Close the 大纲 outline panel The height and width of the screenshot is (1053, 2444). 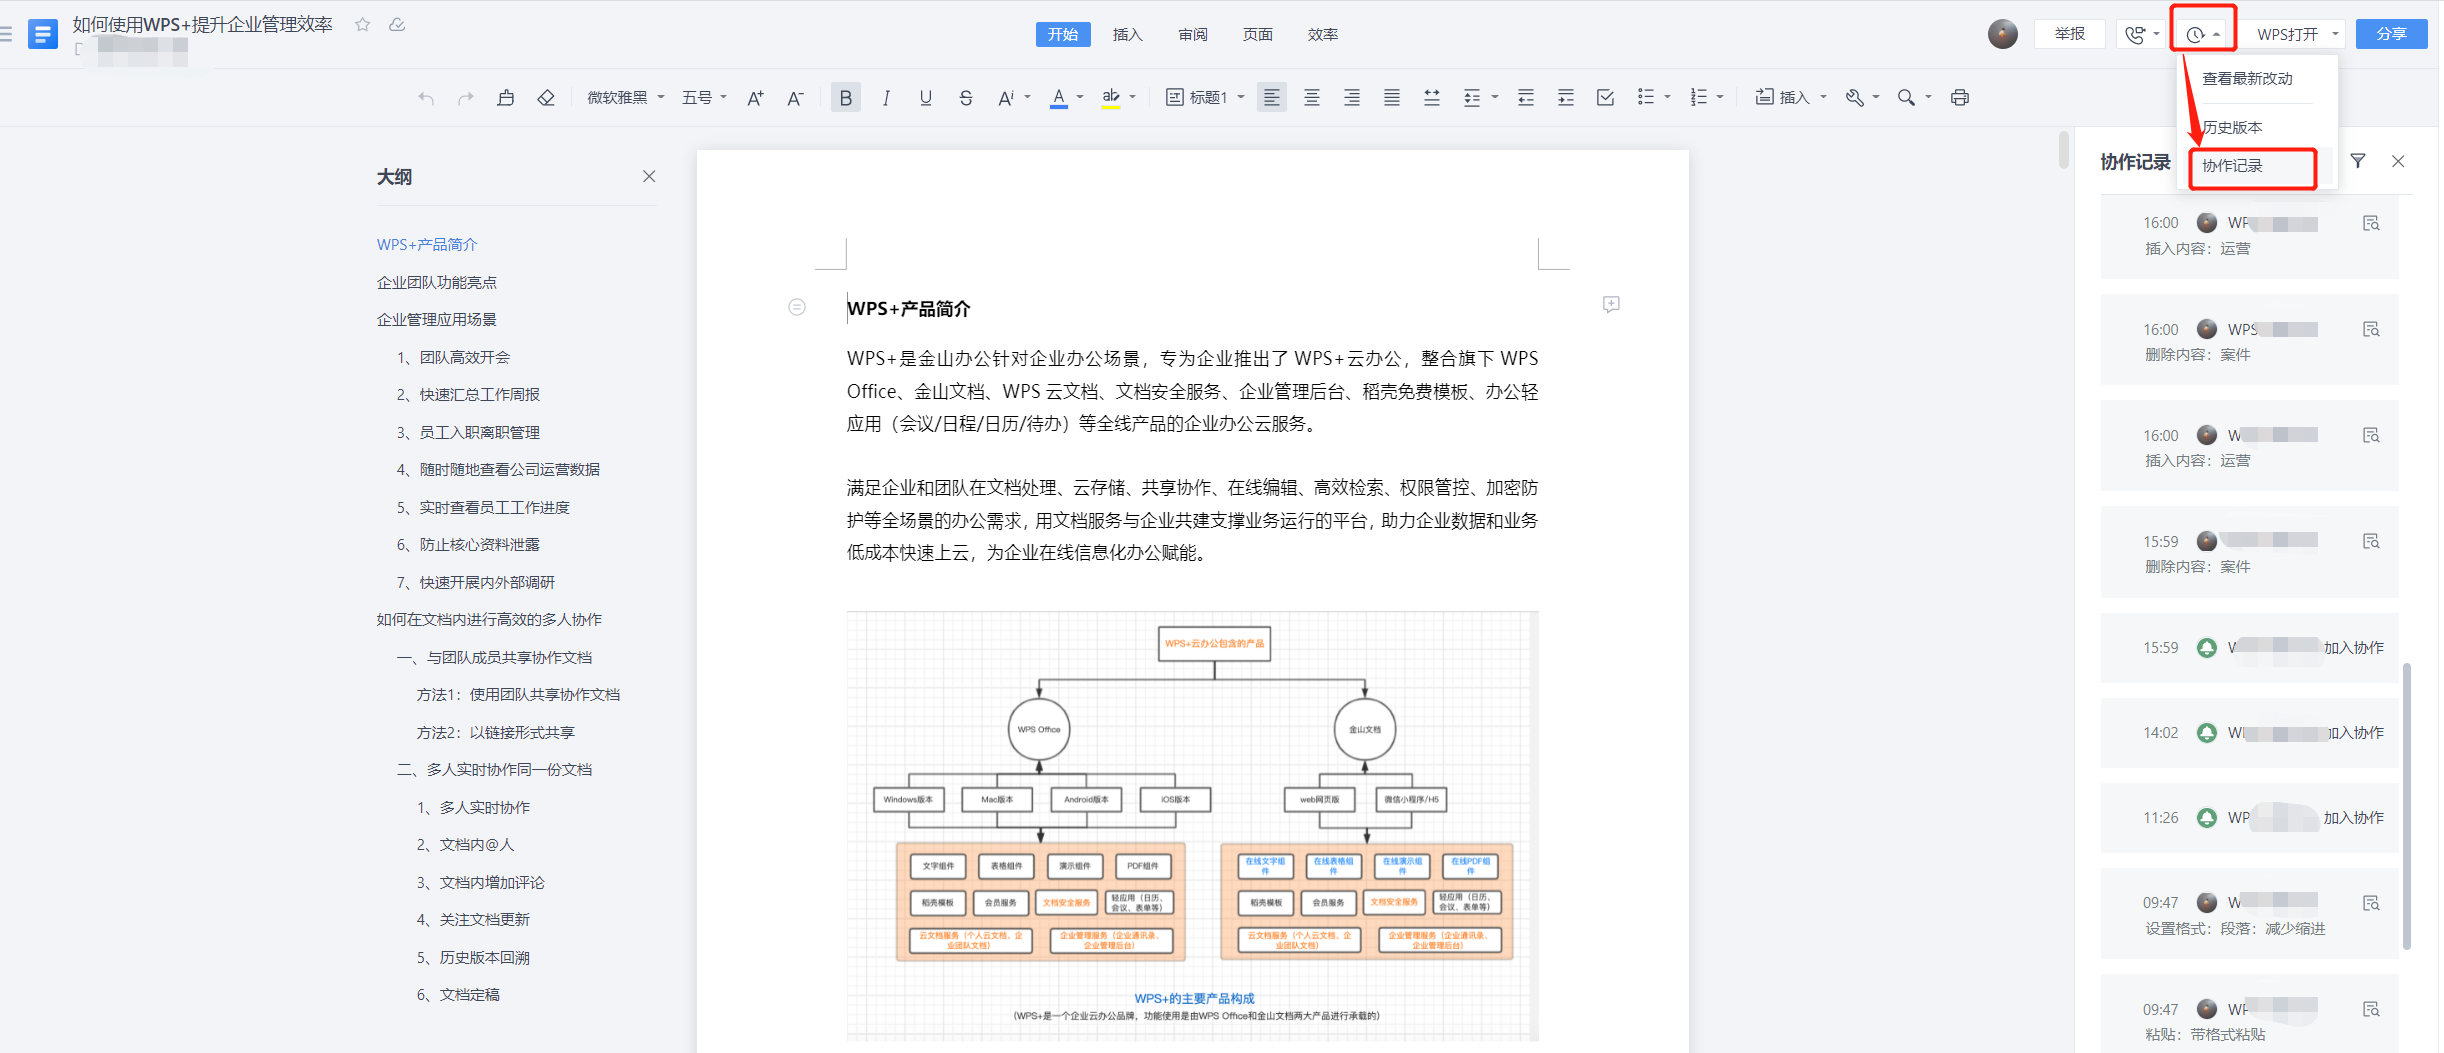point(649,176)
